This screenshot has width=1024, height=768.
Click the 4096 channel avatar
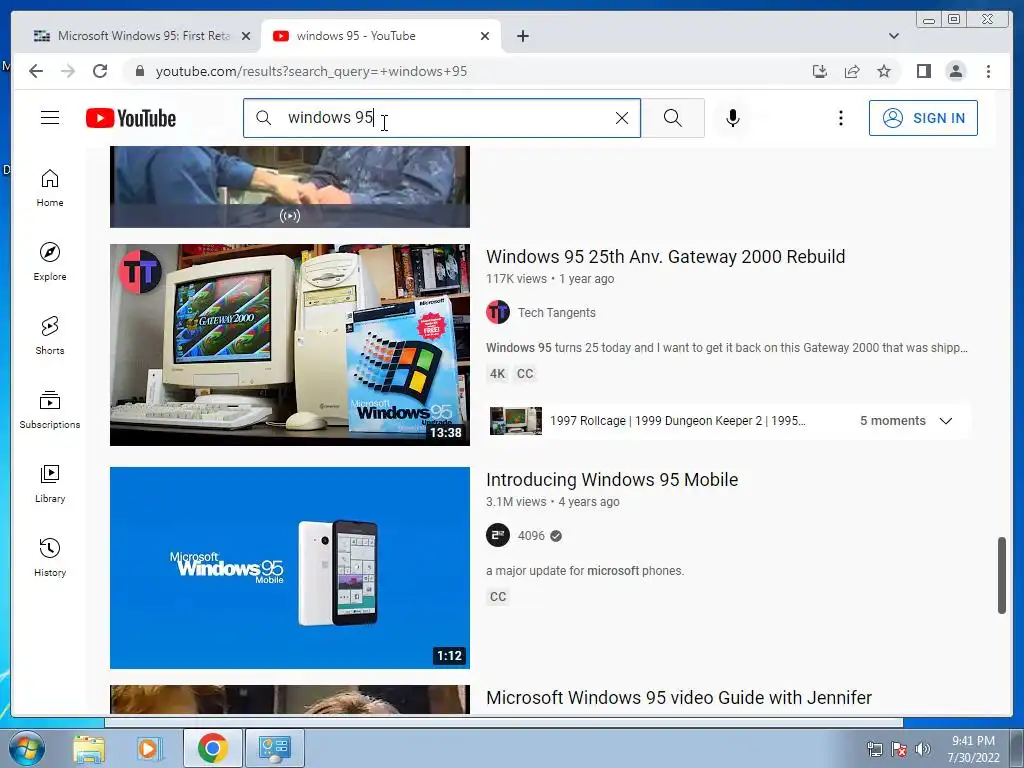[498, 536]
